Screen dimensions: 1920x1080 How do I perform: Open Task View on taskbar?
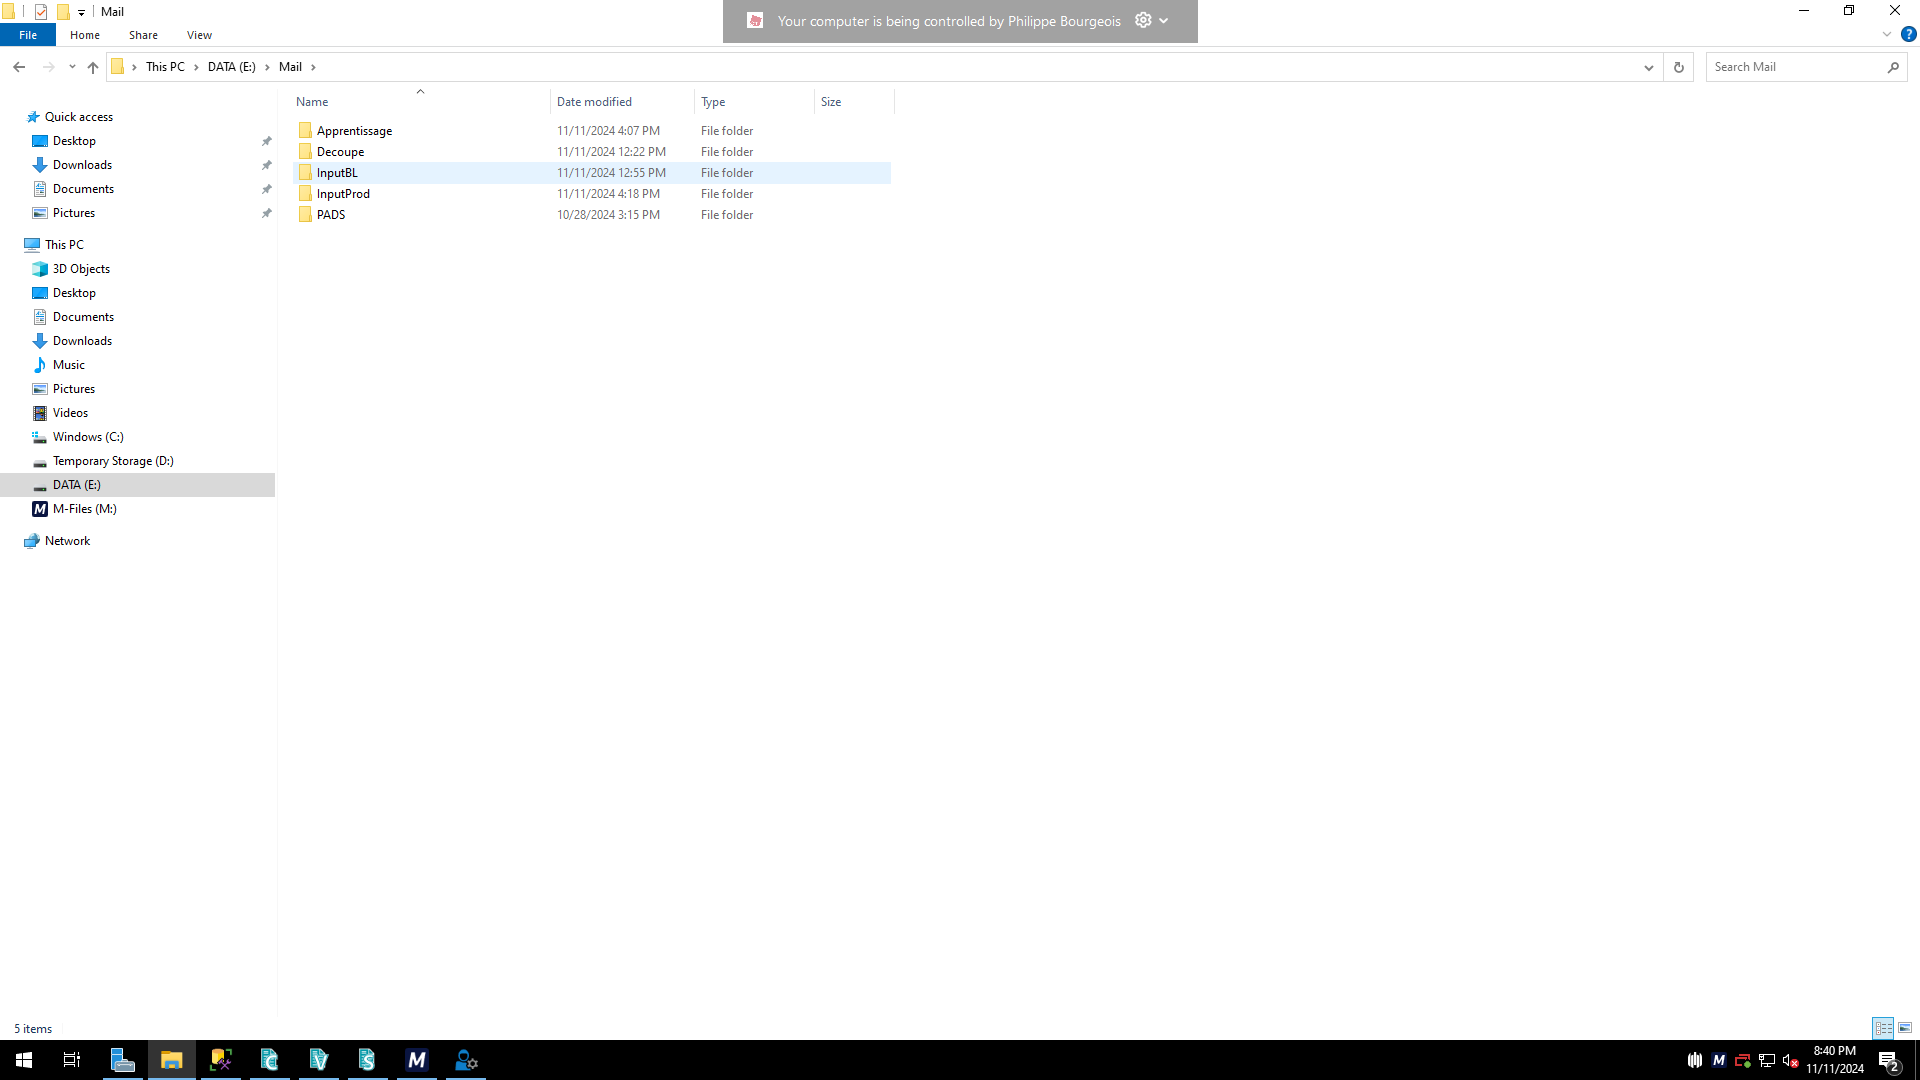[x=72, y=1060]
